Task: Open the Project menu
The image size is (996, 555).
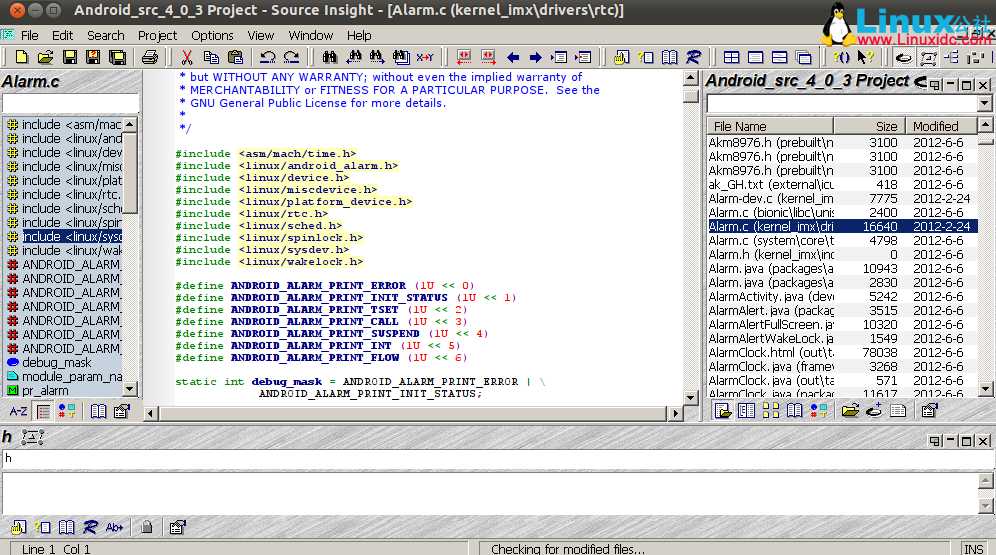Action: 158,36
